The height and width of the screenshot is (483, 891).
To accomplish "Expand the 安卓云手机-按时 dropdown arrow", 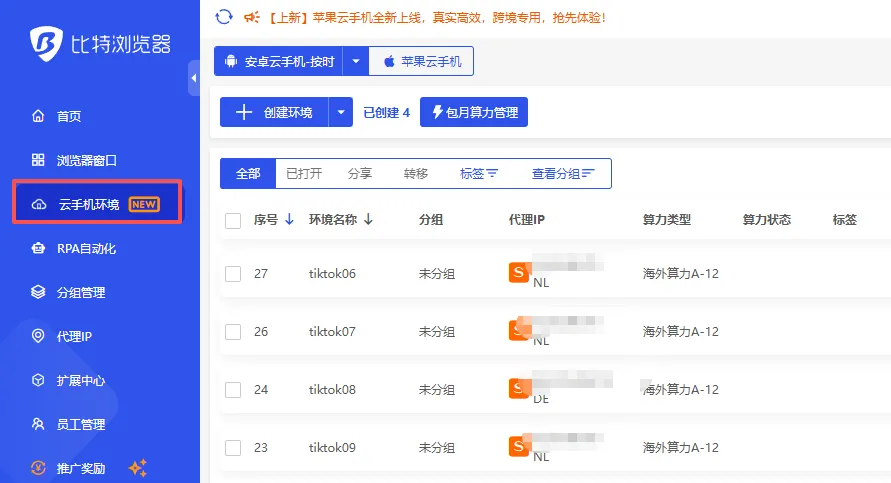I will [356, 61].
